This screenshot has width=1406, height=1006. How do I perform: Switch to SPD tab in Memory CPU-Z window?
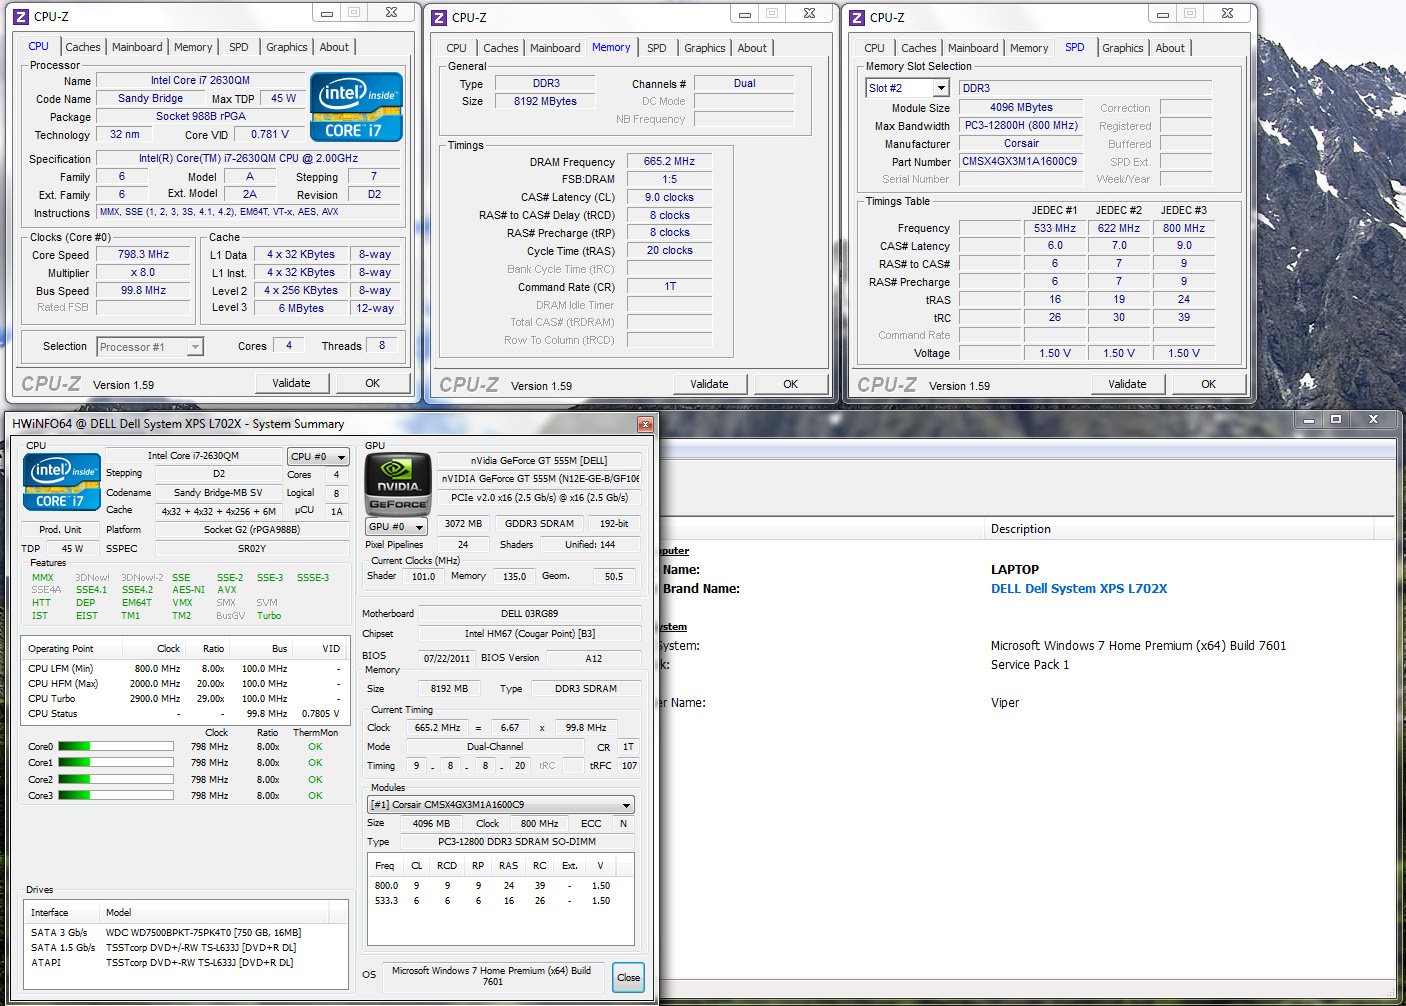tap(657, 48)
